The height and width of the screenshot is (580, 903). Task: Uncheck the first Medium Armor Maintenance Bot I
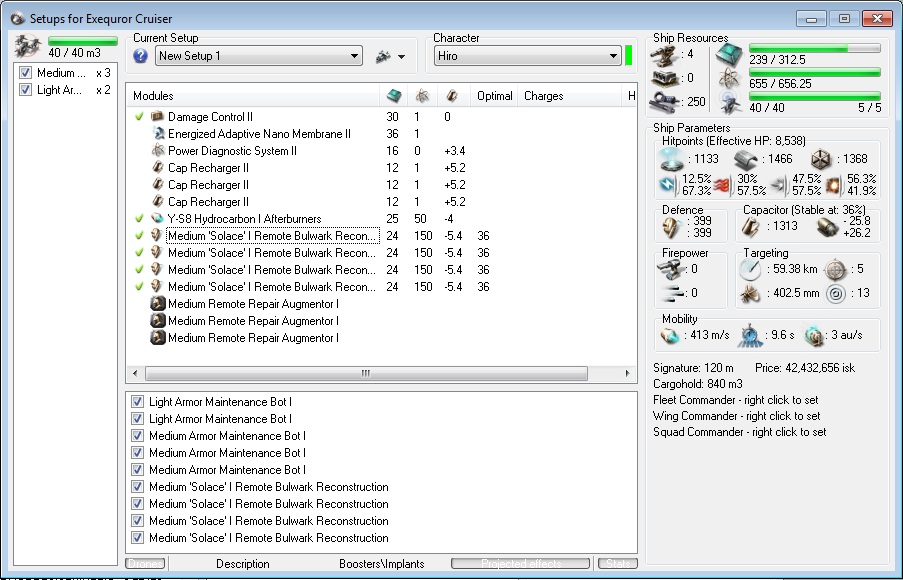137,435
